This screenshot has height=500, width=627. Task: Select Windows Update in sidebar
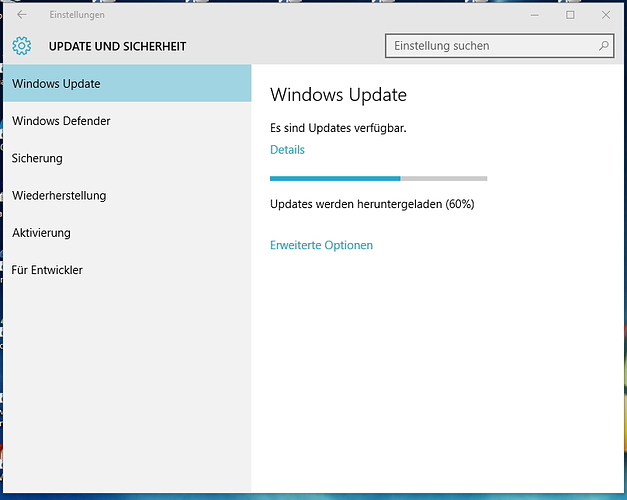[x=127, y=83]
